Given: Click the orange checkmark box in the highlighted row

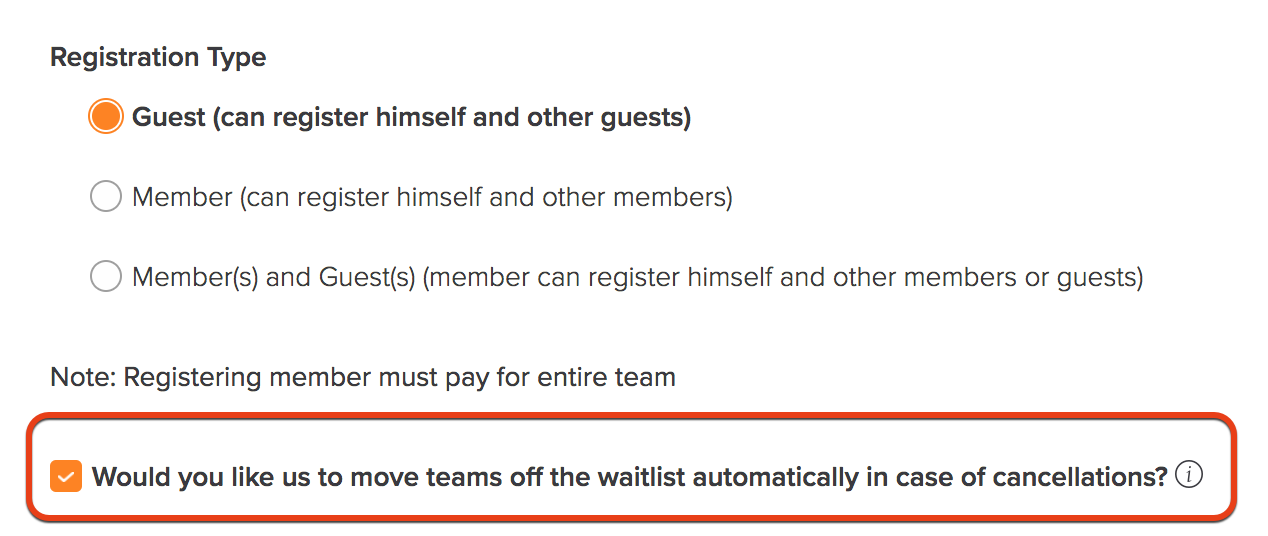Looking at the screenshot, I should pos(66,477).
